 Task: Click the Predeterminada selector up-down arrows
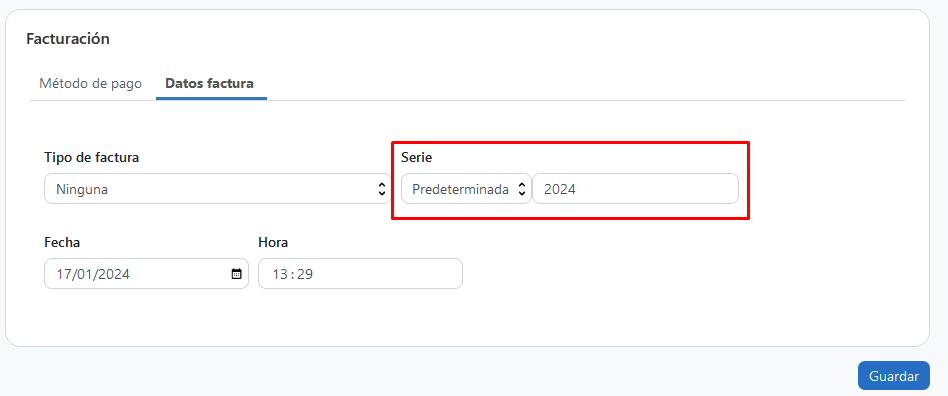(522, 189)
